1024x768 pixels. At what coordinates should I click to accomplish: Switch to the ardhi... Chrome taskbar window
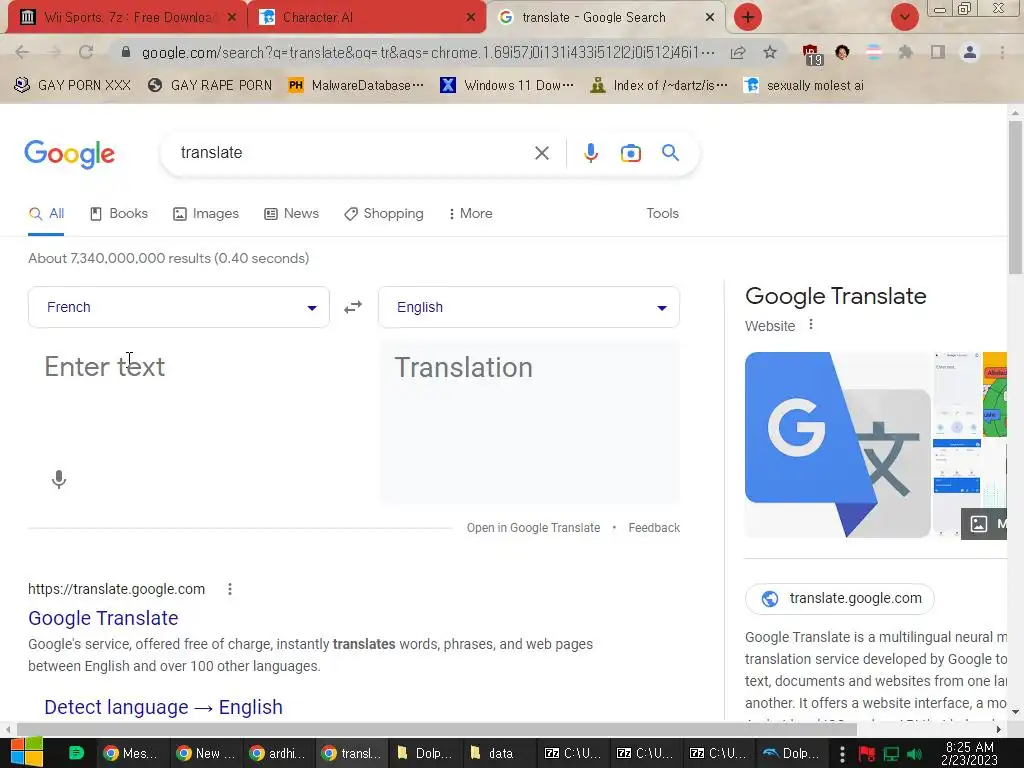278,753
